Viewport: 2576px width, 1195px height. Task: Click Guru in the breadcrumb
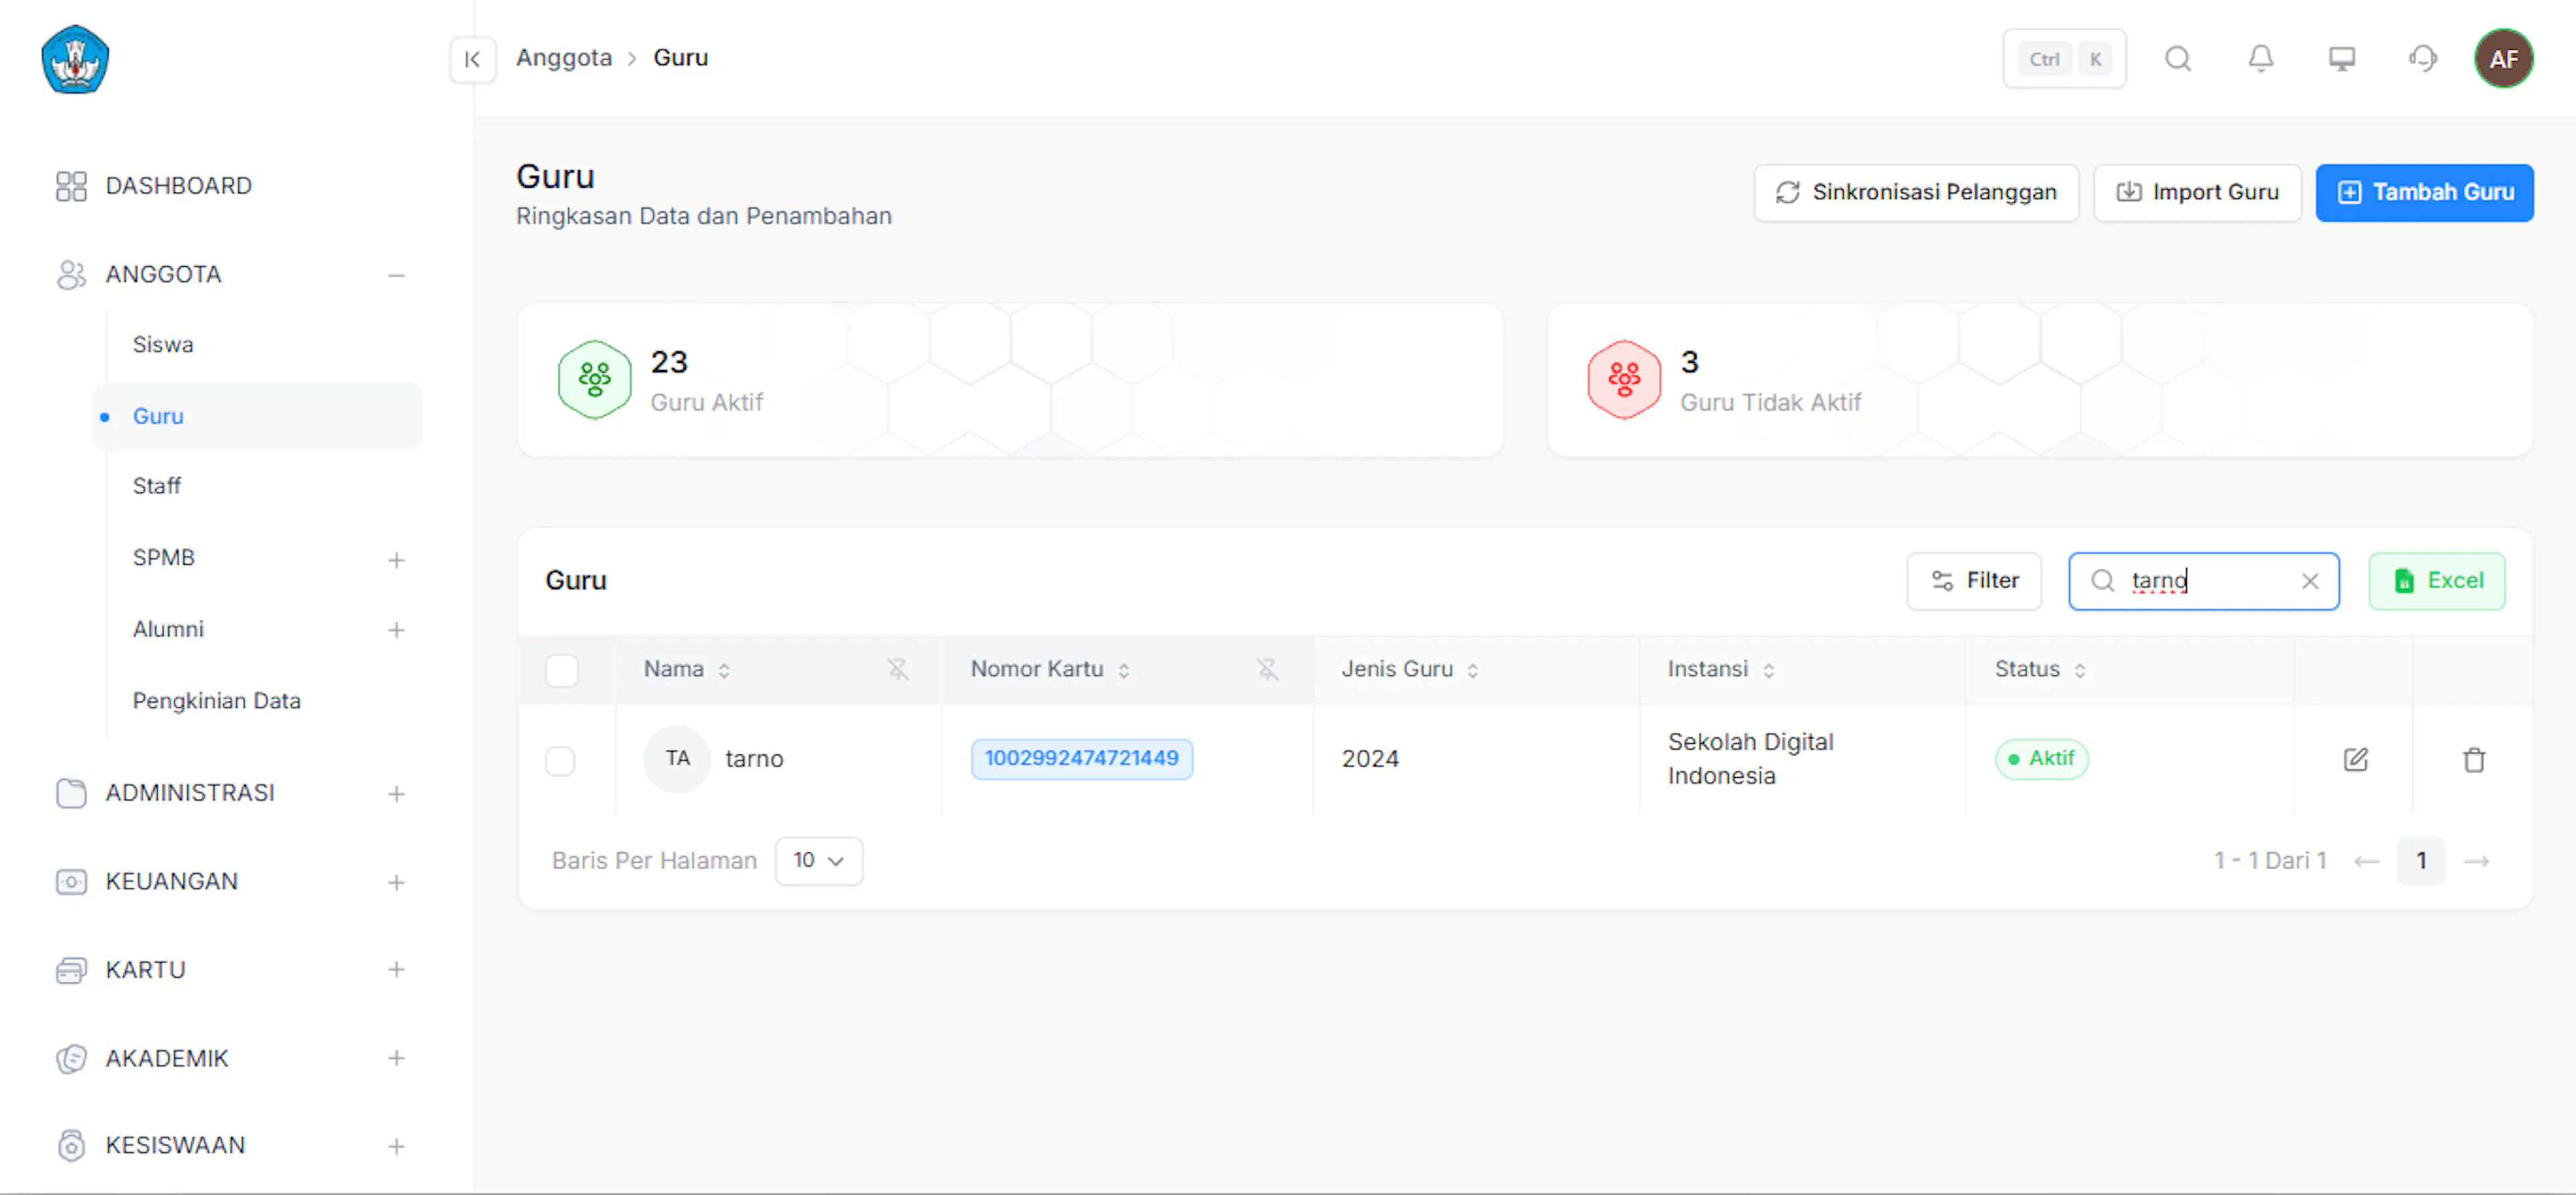coord(681,58)
